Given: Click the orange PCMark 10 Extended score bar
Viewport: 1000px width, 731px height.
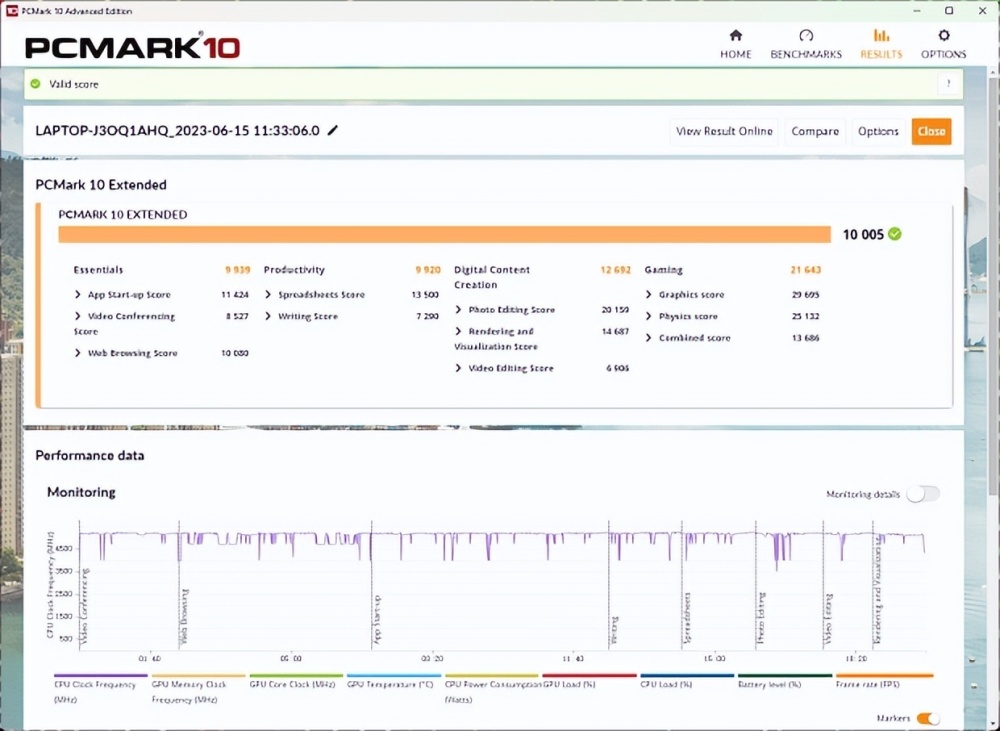Looking at the screenshot, I should (x=445, y=234).
